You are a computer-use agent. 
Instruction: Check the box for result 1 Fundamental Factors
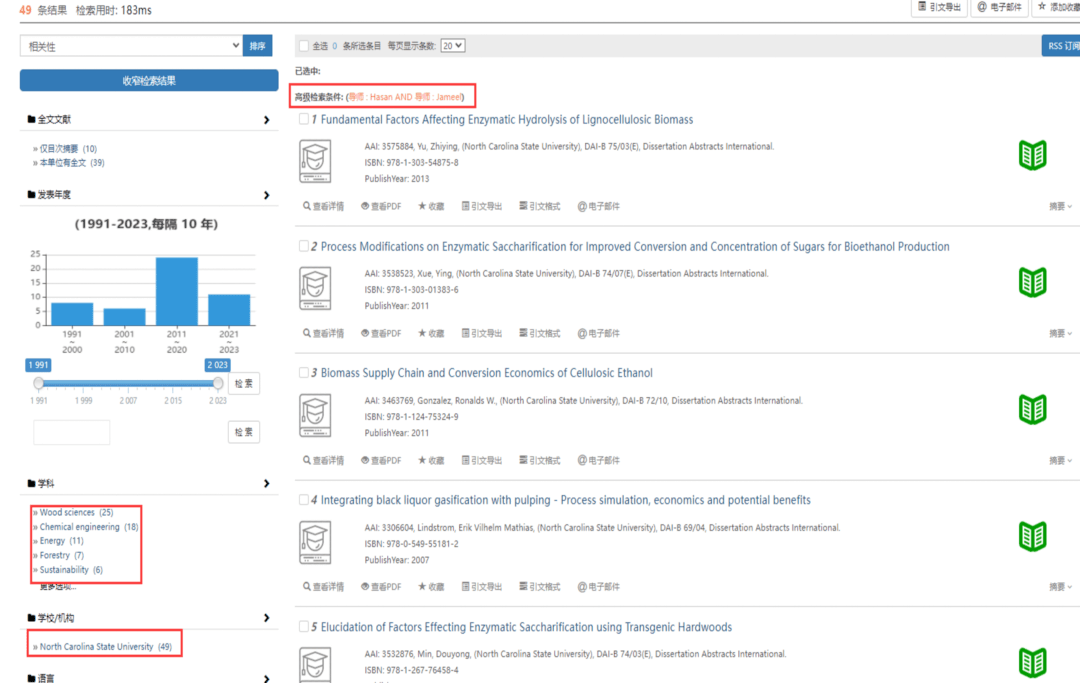point(304,119)
